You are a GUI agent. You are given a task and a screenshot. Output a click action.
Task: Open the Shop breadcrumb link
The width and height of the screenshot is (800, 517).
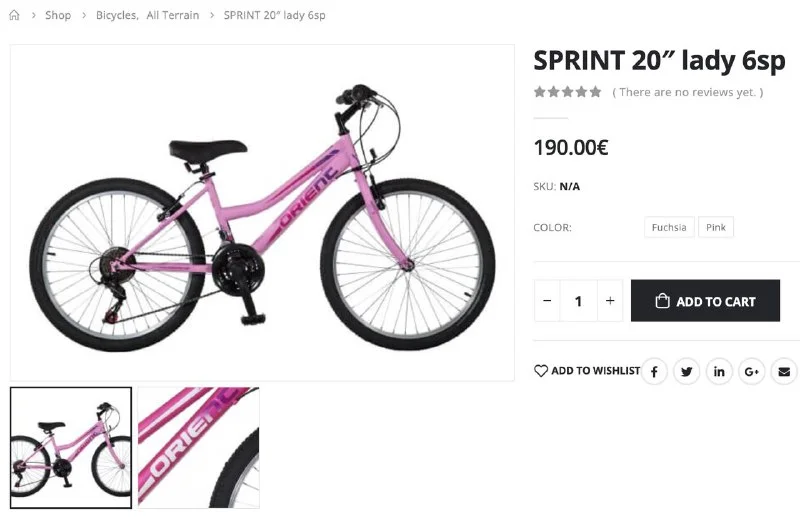click(x=58, y=15)
